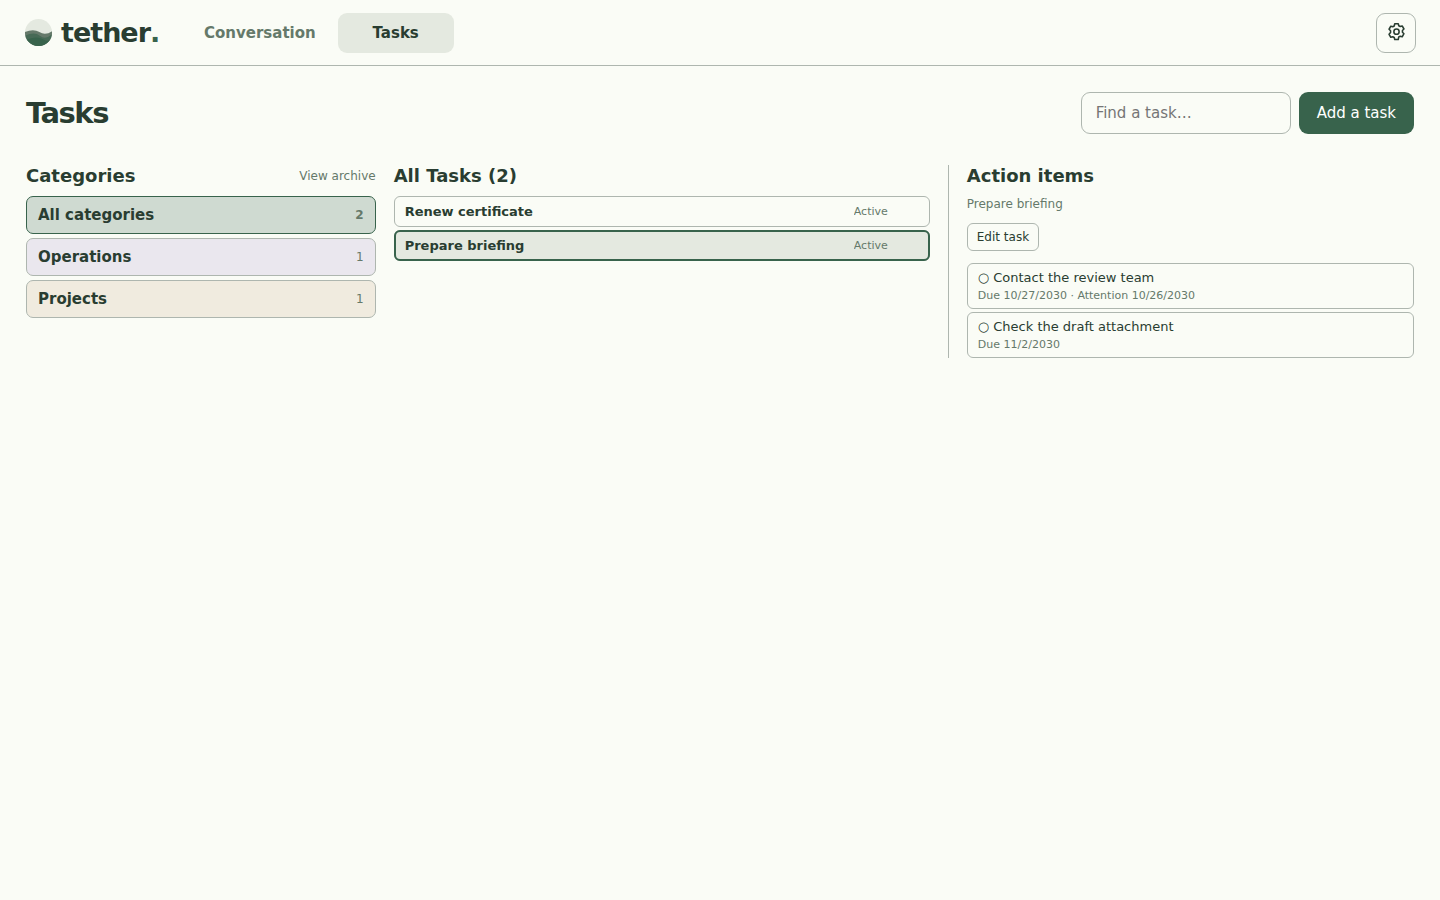Check off Check the draft attachment item
Image resolution: width=1440 pixels, height=900 pixels.
click(x=983, y=328)
